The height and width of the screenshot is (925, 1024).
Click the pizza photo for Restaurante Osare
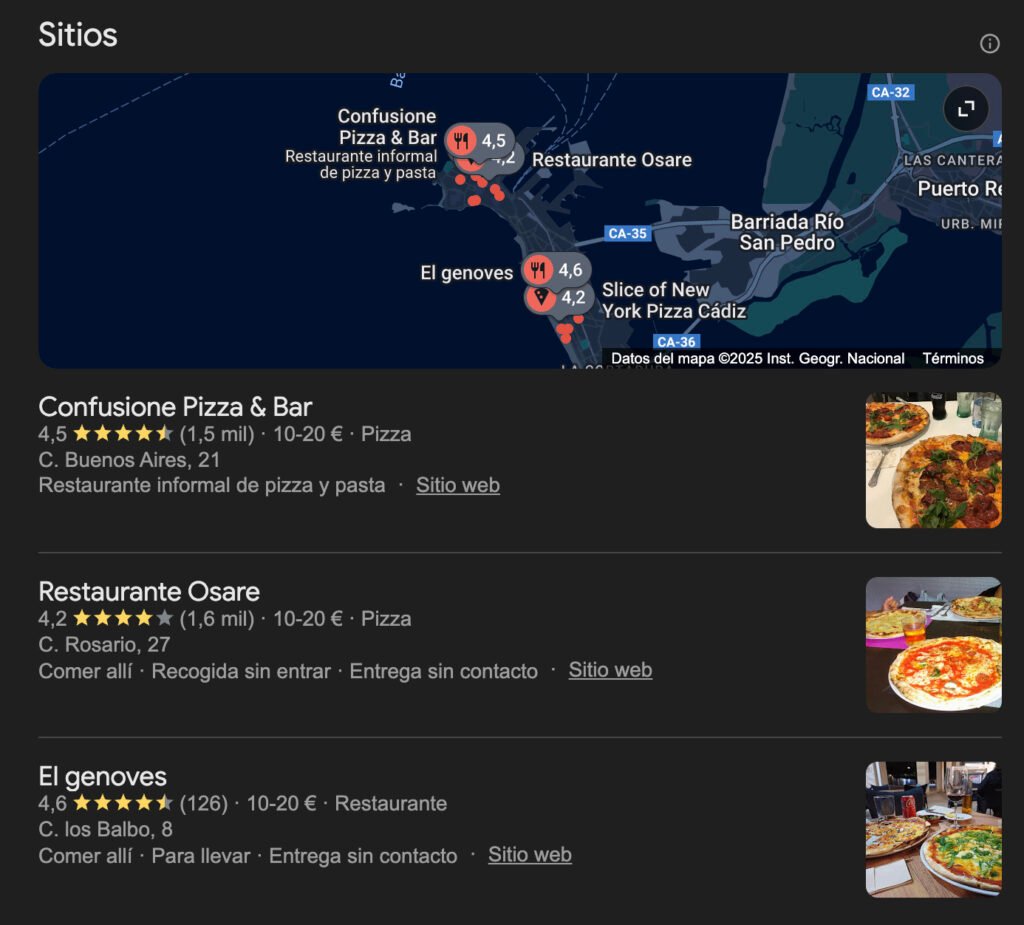933,644
